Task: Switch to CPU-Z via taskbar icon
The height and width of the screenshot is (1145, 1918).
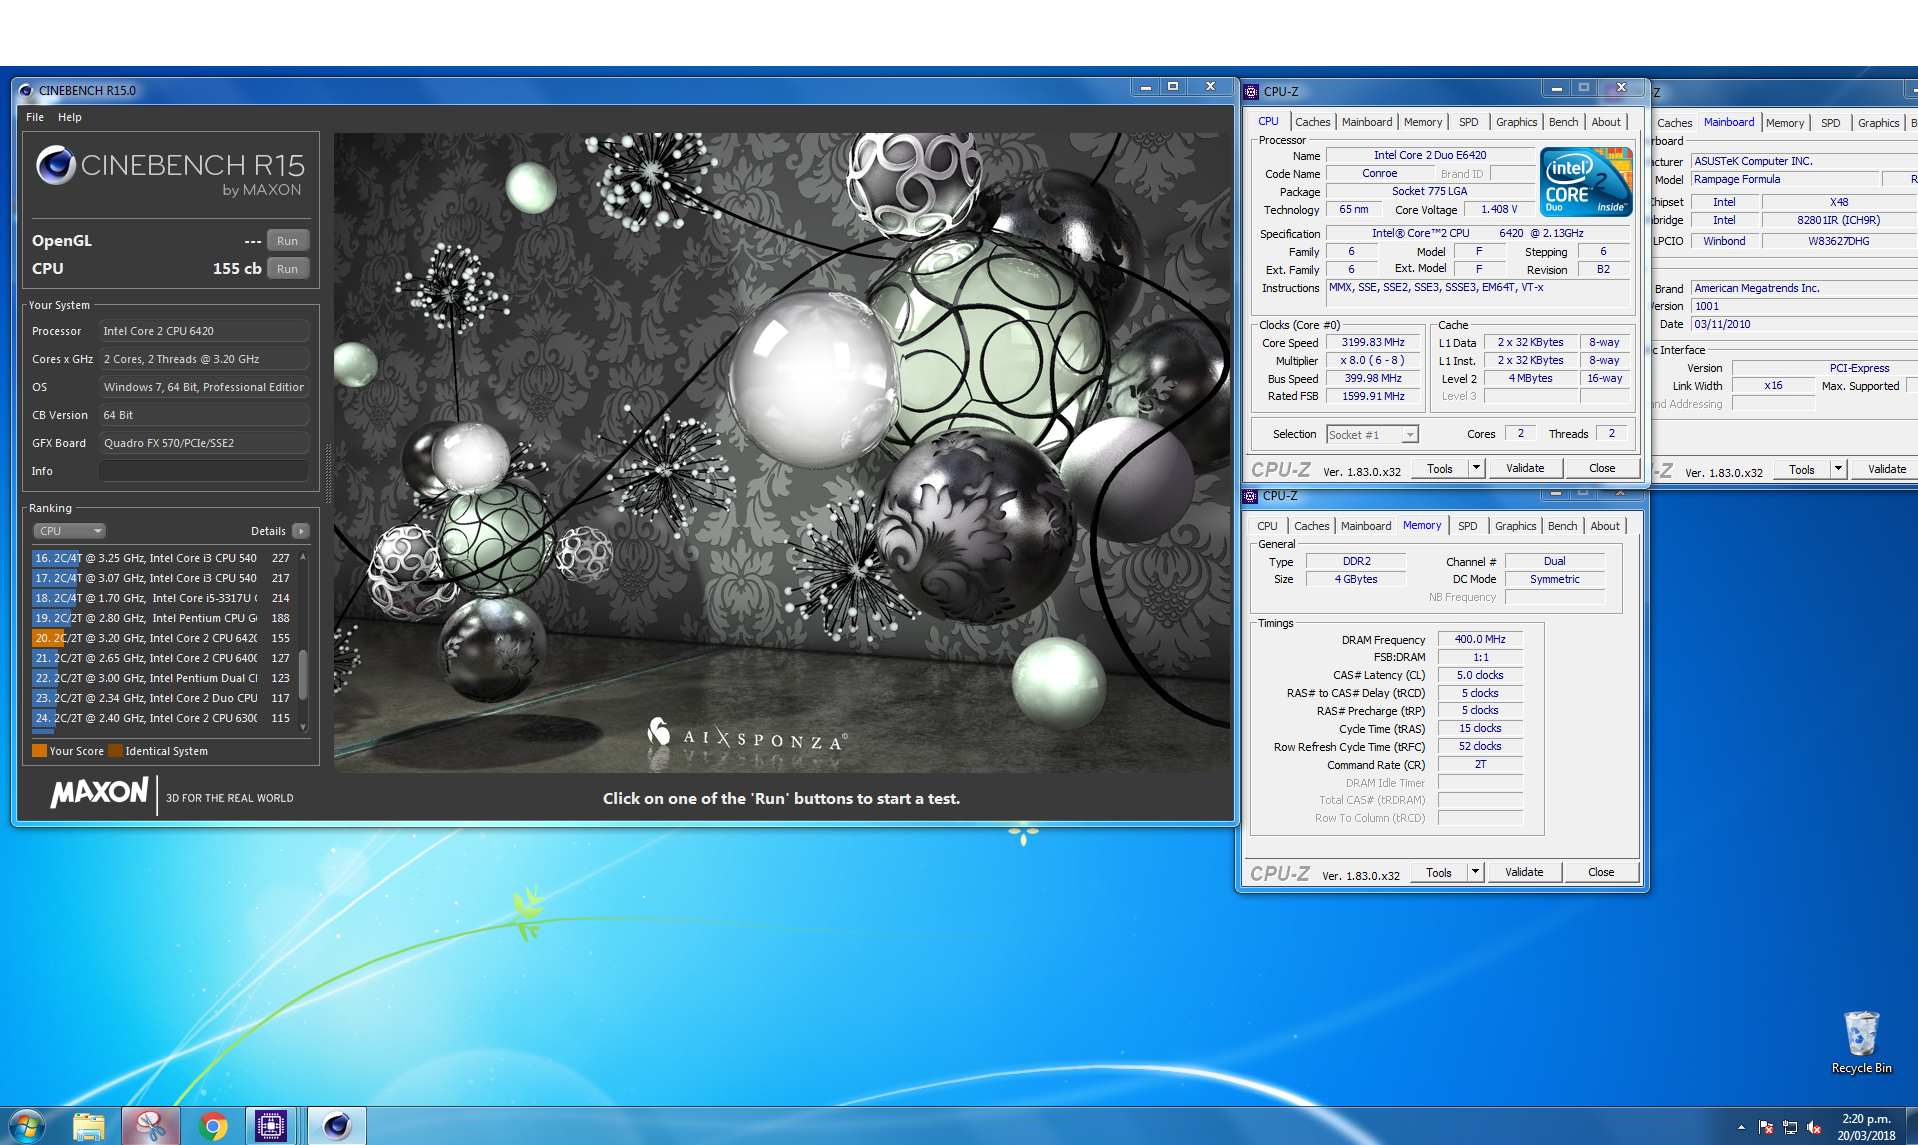Action: point(271,1126)
